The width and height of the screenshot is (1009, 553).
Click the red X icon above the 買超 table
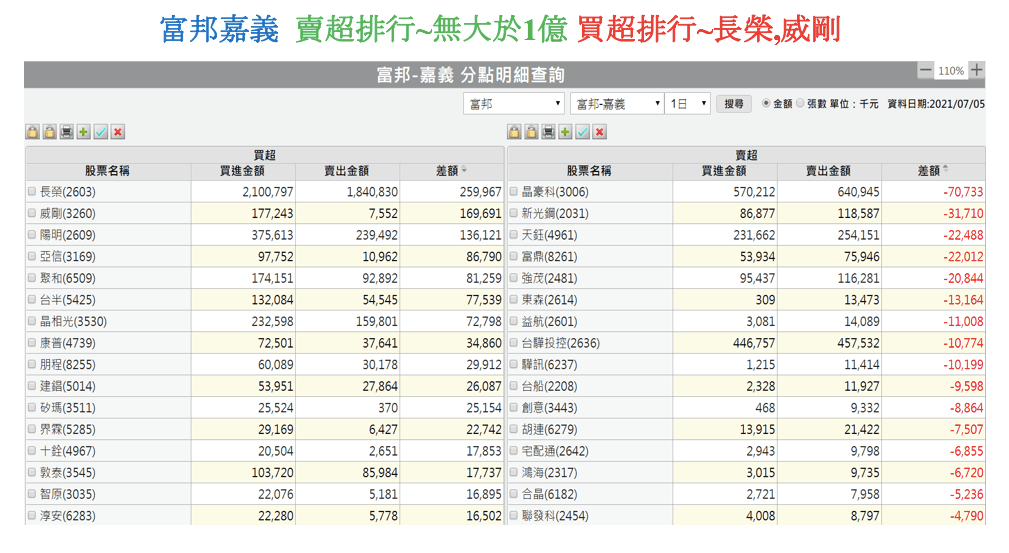coord(118,132)
